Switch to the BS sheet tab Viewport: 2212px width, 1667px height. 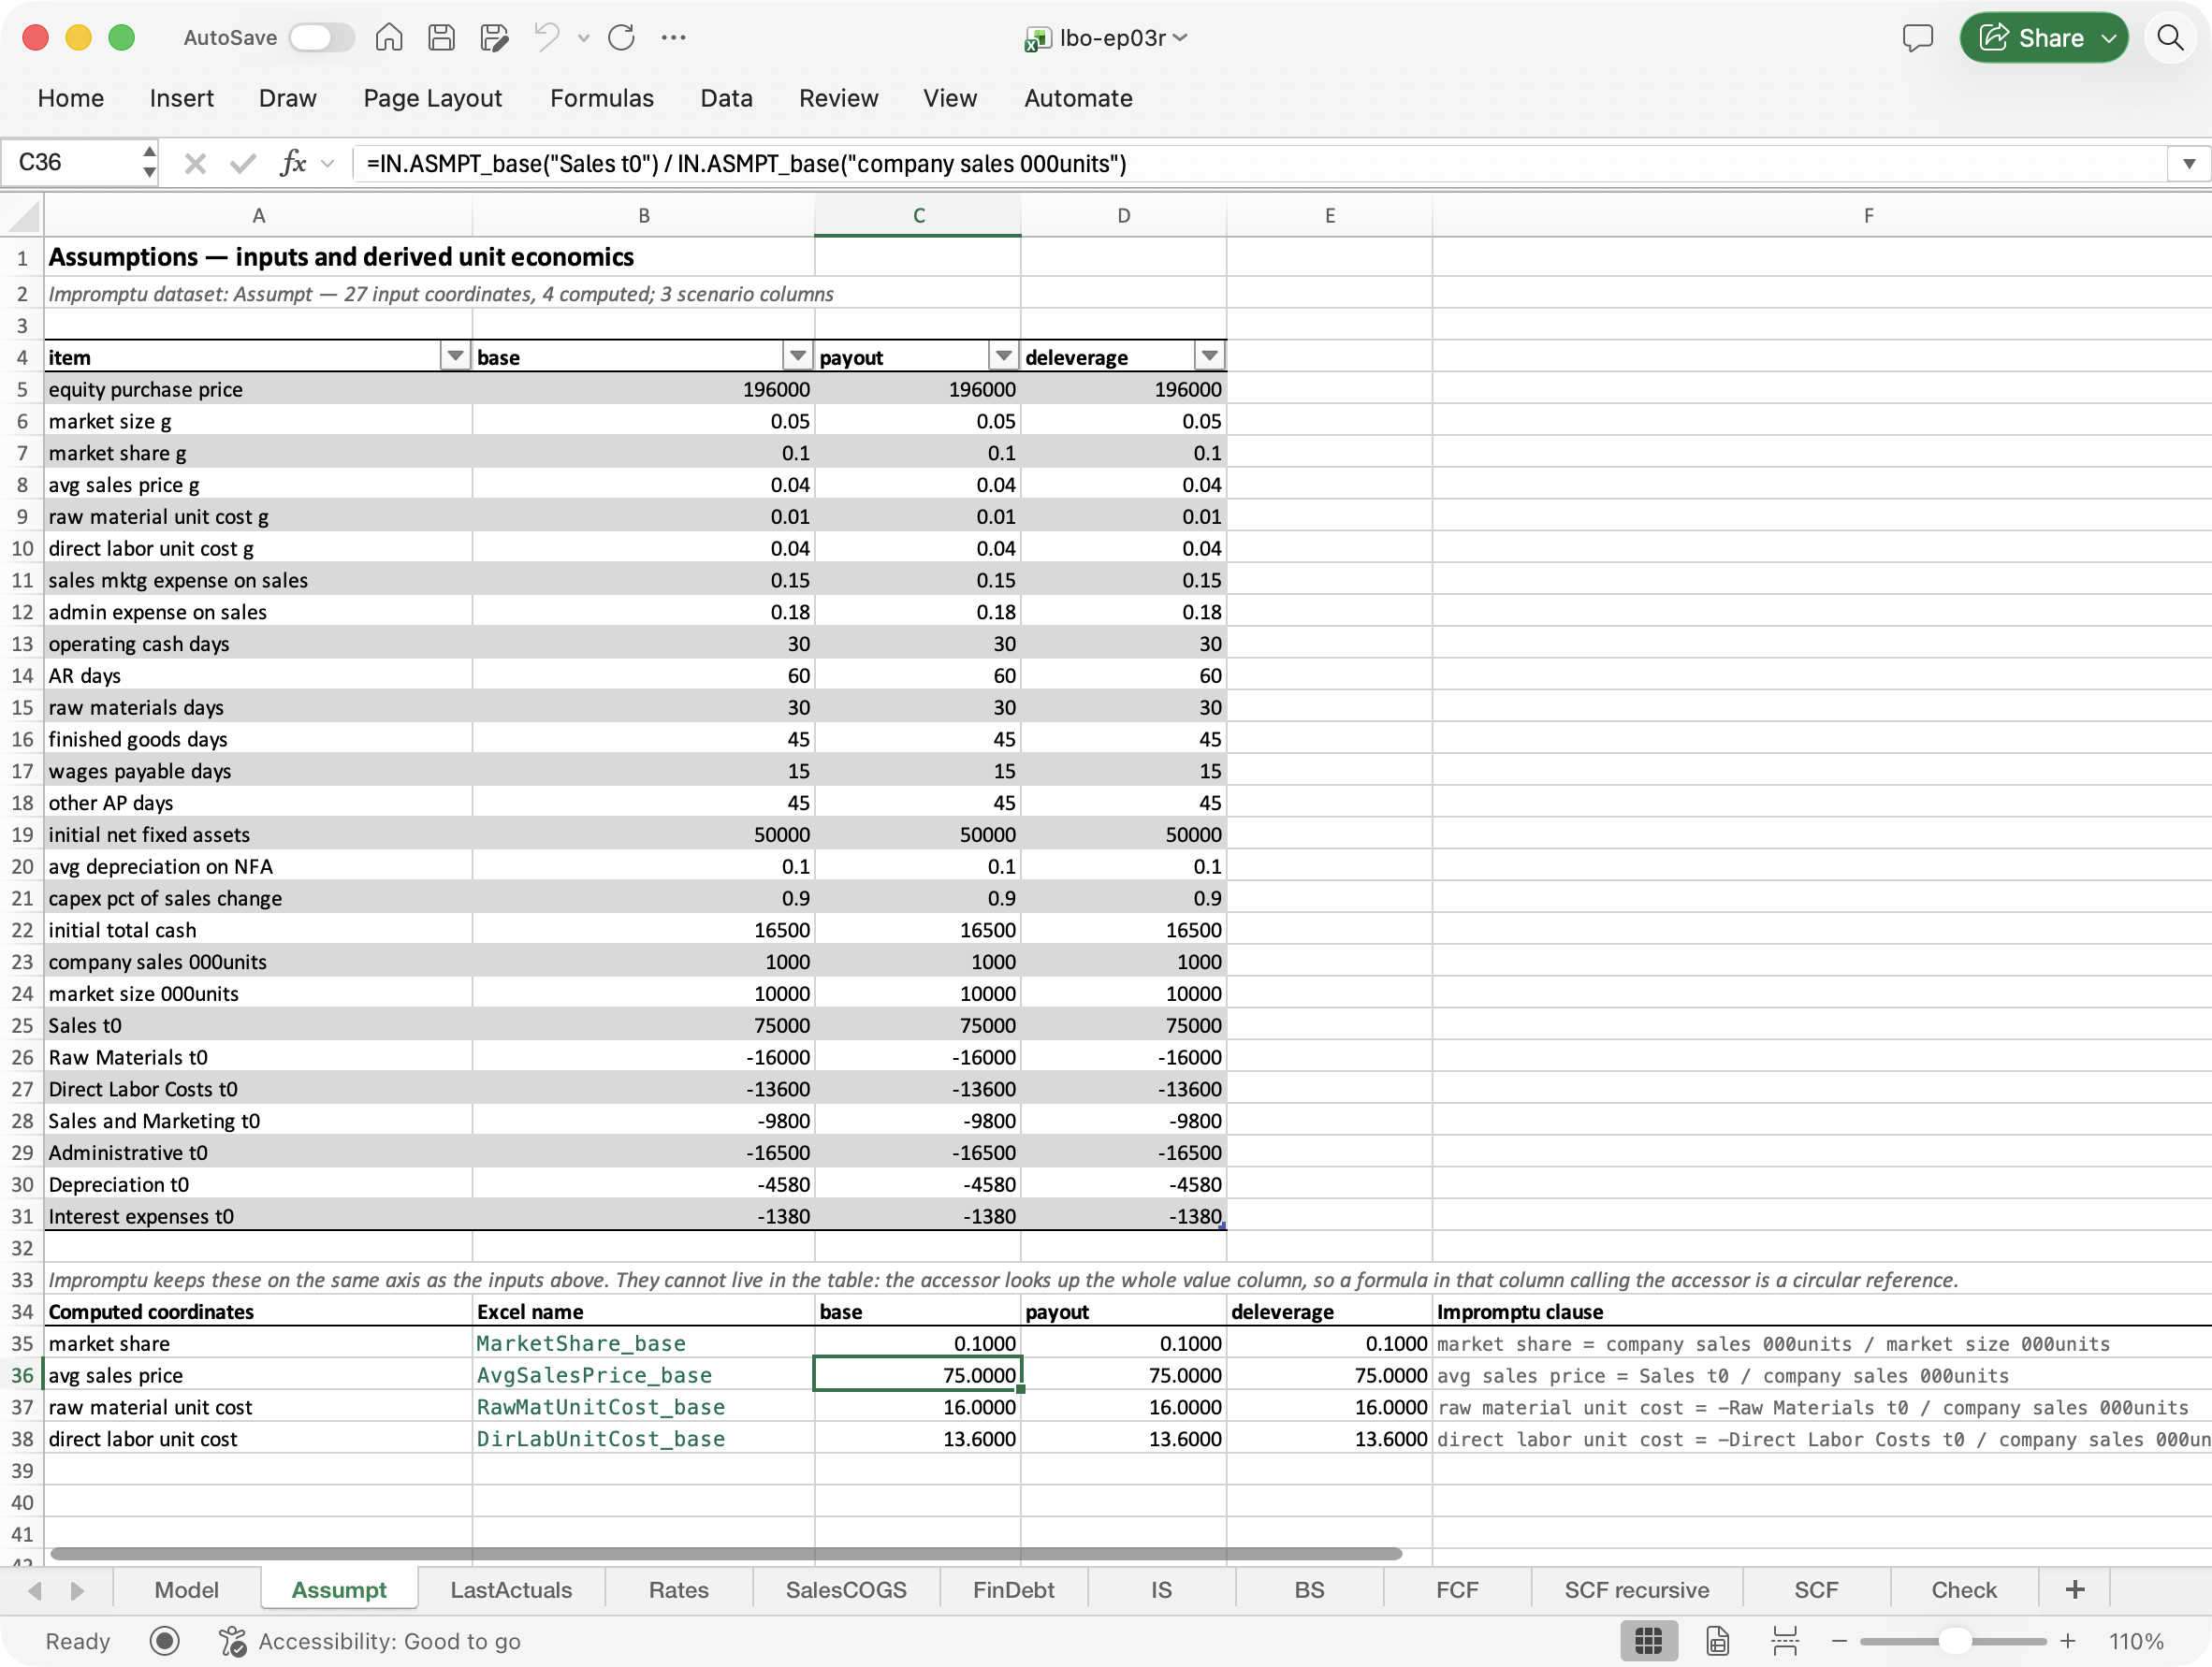[x=1310, y=1589]
